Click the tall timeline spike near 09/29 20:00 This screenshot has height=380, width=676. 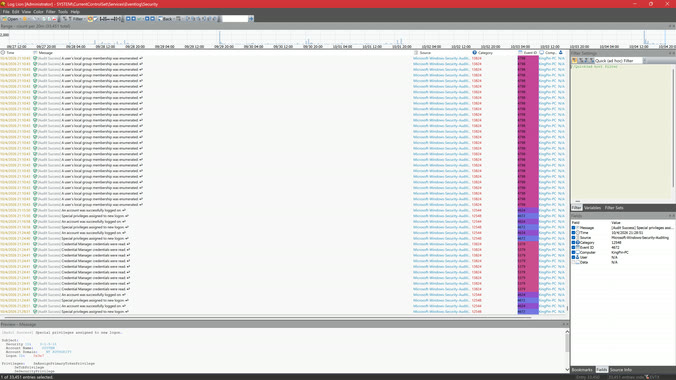point(219,38)
